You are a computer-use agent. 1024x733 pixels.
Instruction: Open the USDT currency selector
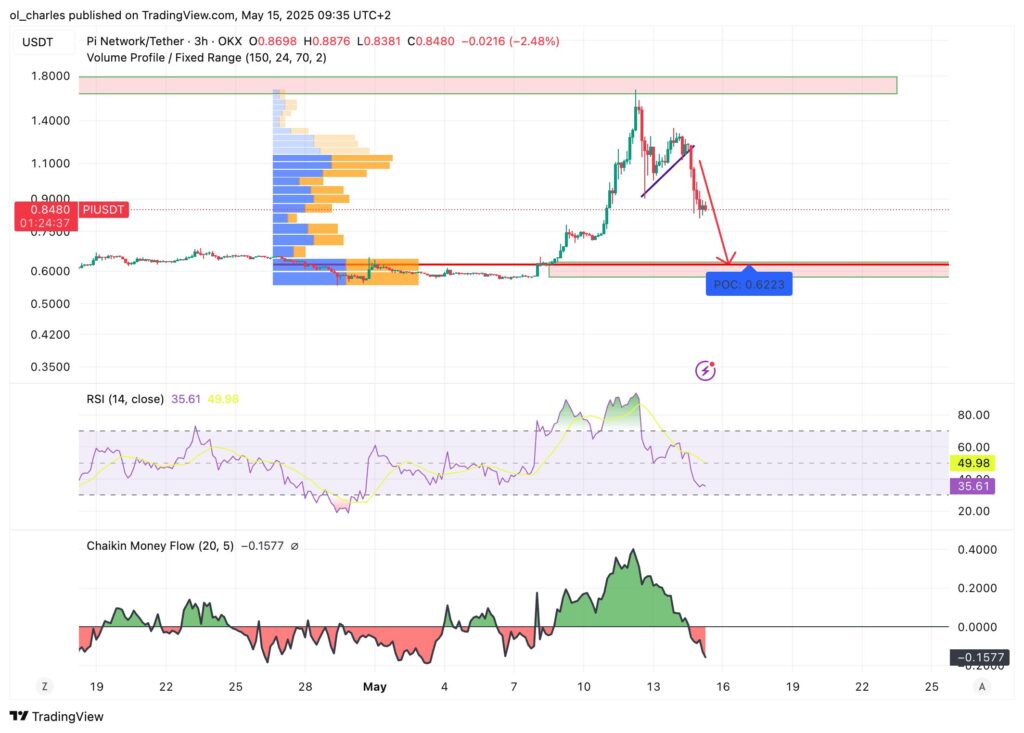pos(40,41)
